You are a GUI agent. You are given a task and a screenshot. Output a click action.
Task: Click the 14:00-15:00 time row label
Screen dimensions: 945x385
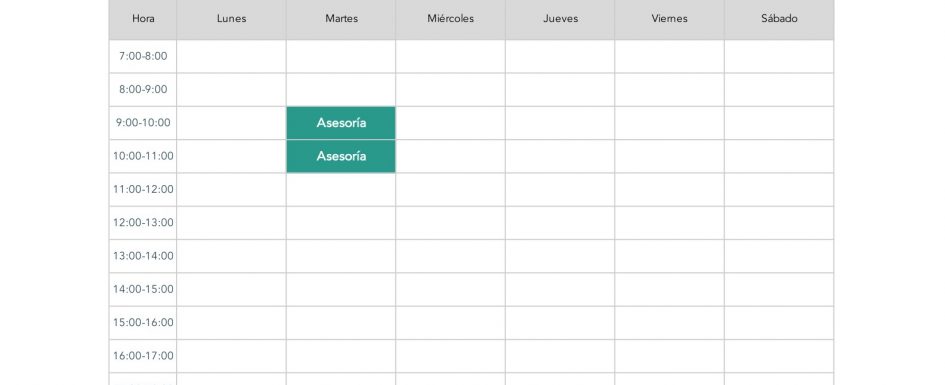[143, 289]
